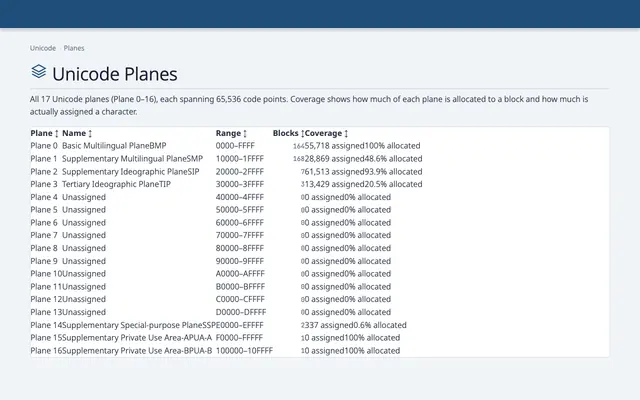Viewport: 640px width, 400px height.
Task: Open Supplementary Private Use Area-B row
Action: 320,351
